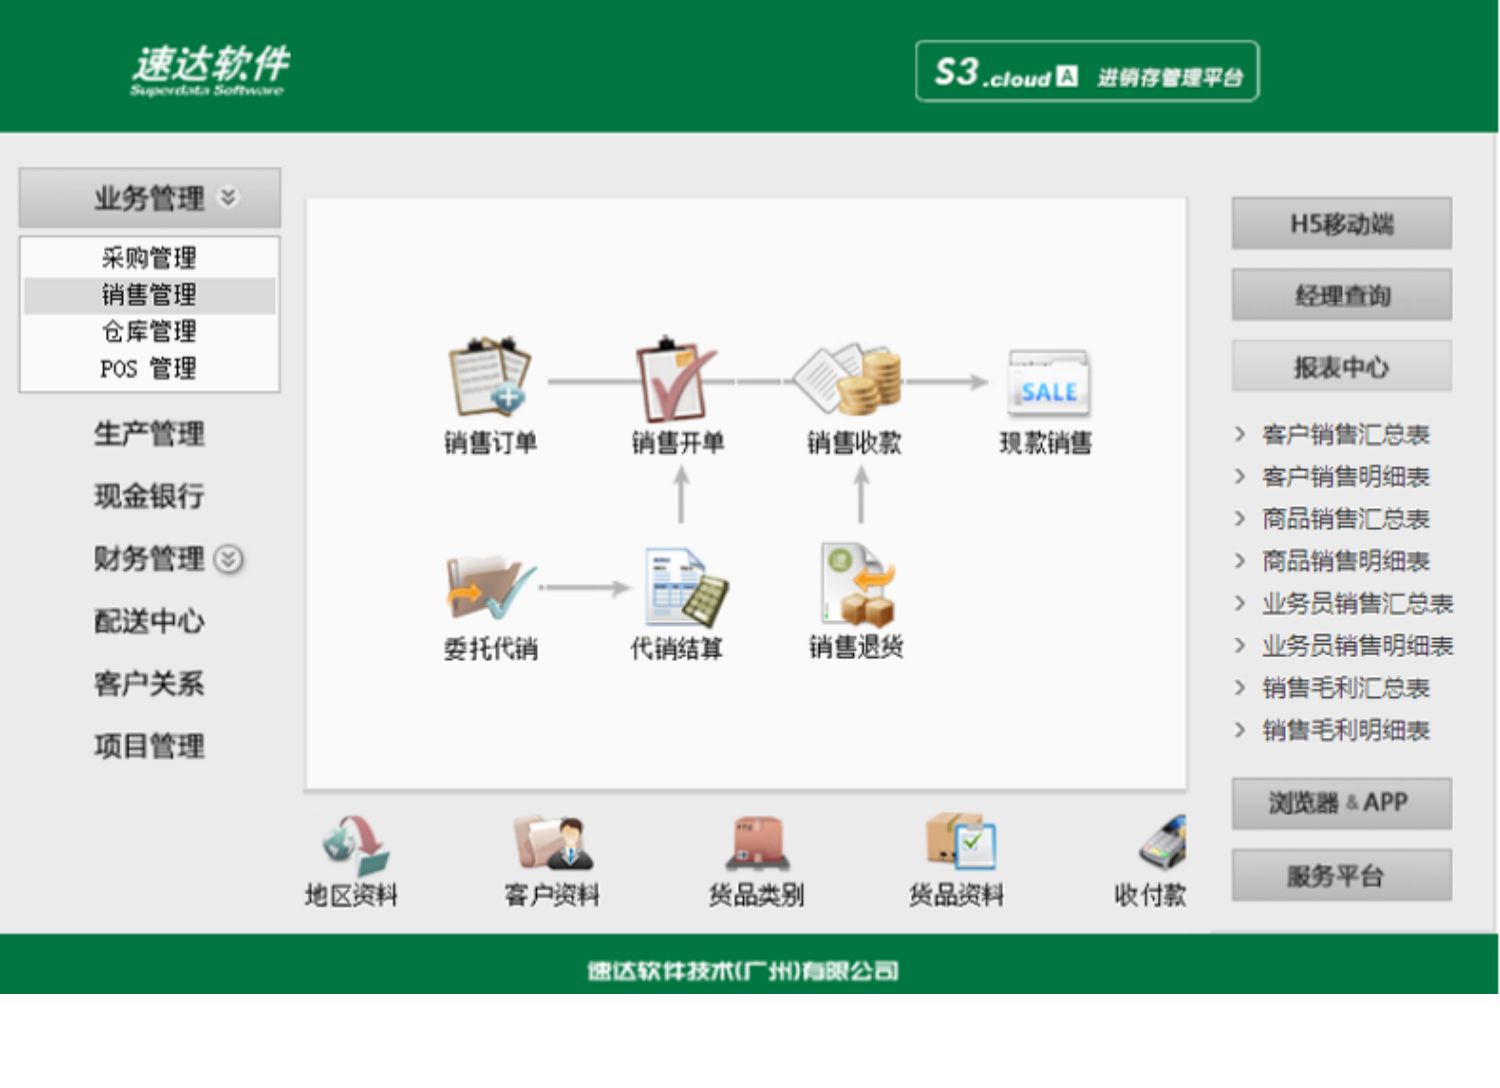Open the 经理查询 button
This screenshot has height=1088, width=1500.
[x=1341, y=295]
